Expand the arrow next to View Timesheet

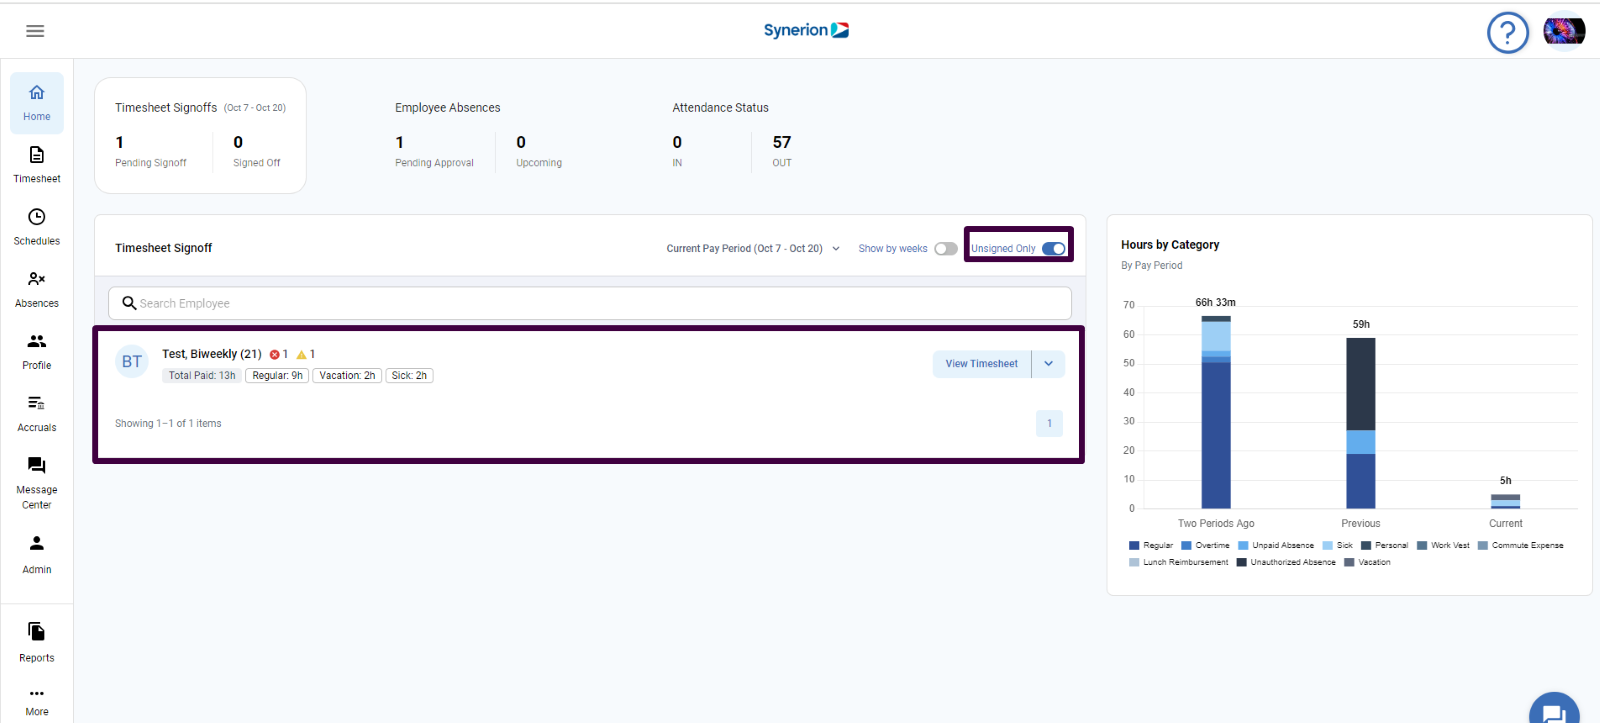[x=1048, y=364]
